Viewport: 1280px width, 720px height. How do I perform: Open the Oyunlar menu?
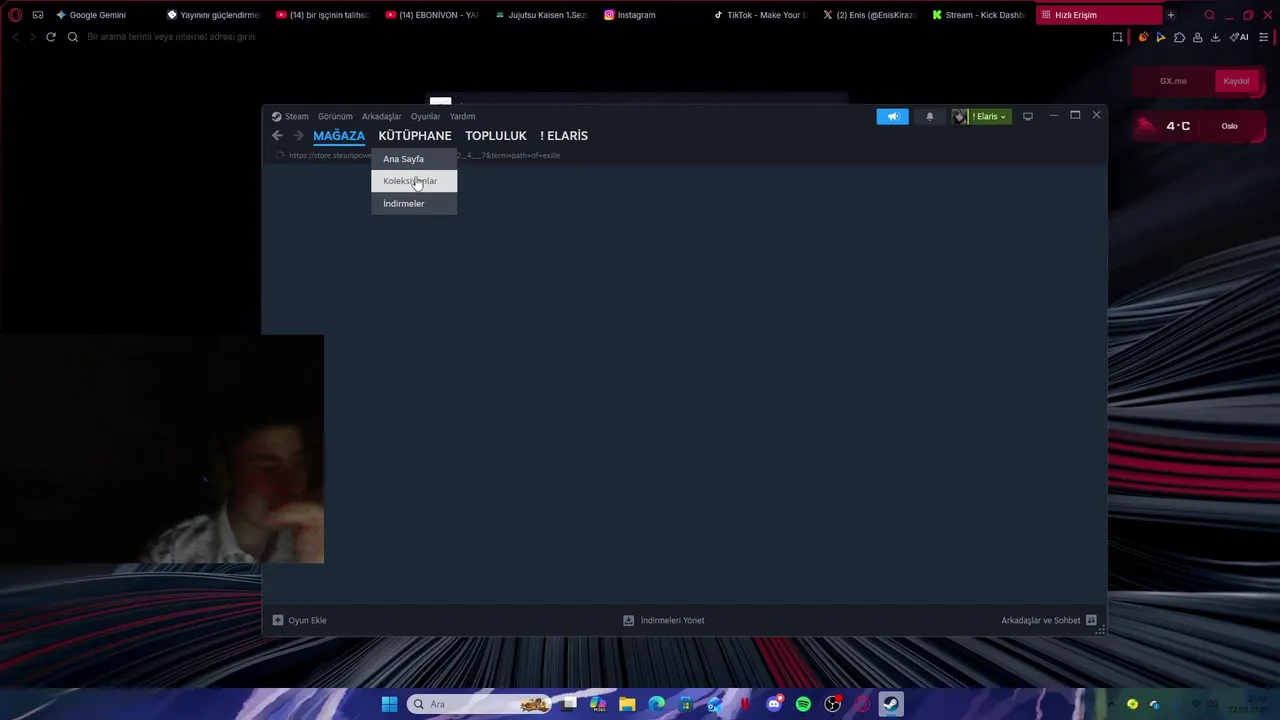click(425, 116)
